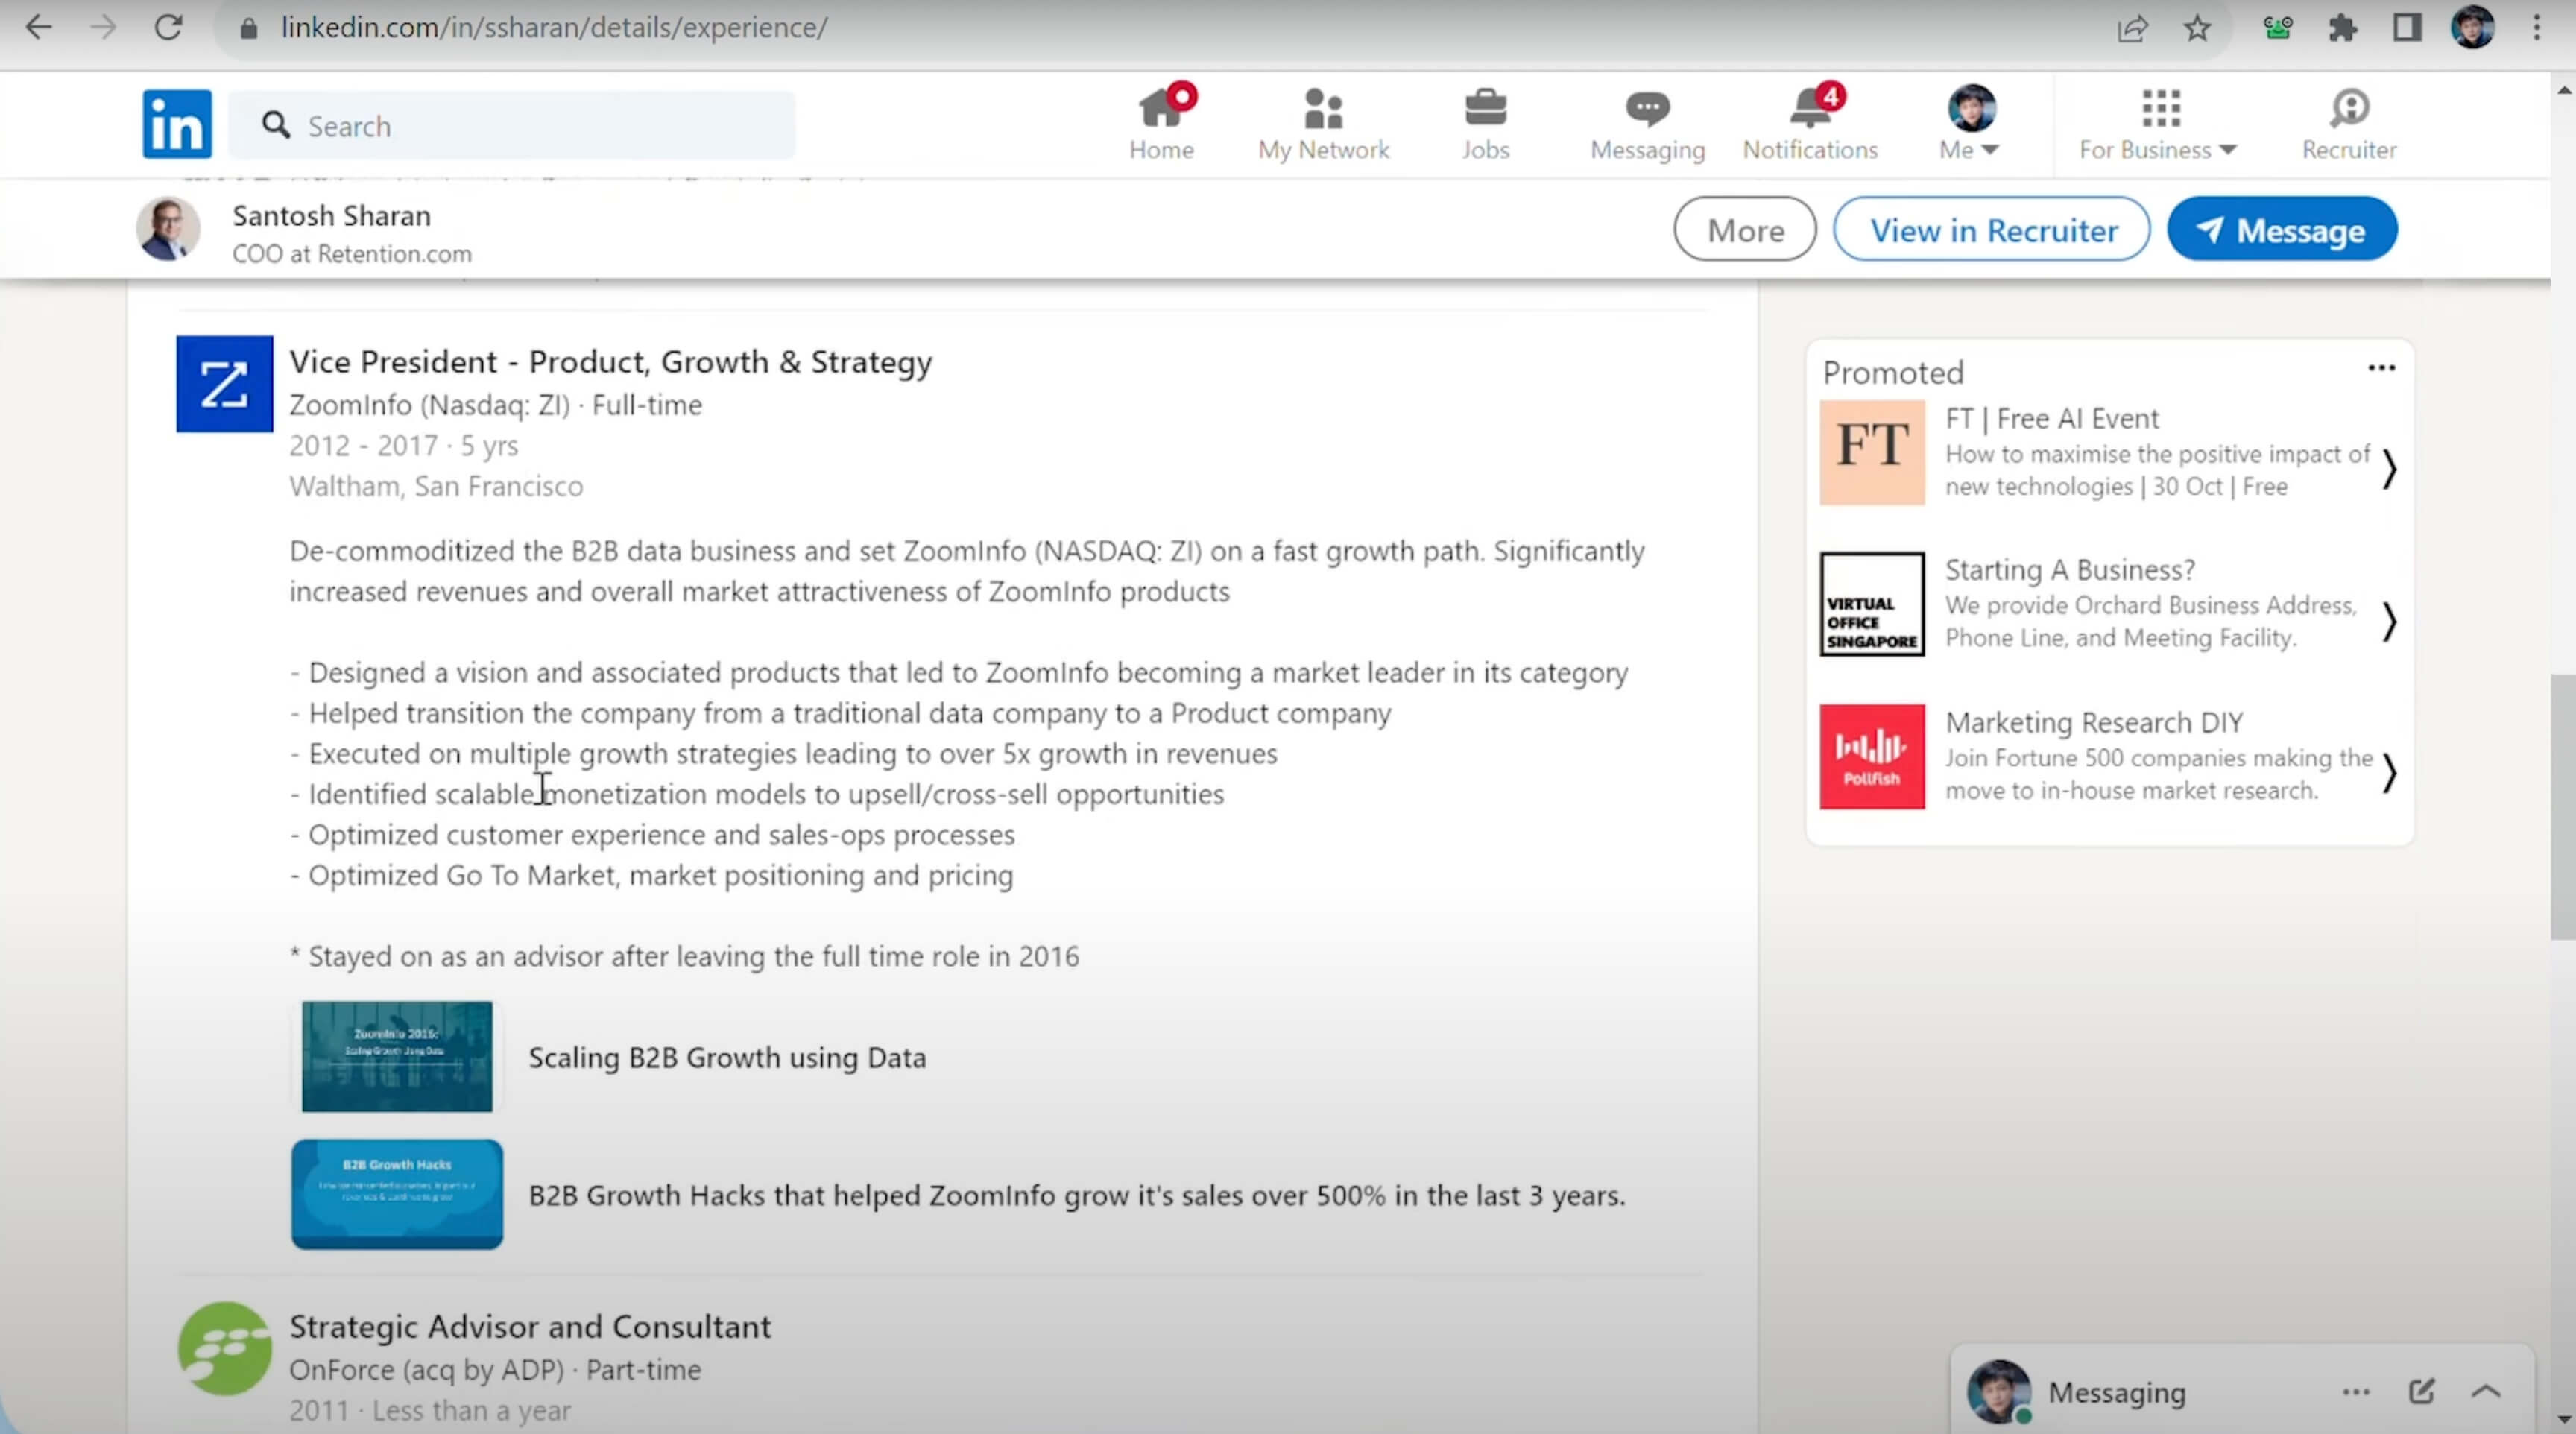Open My Network icon
Image resolution: width=2576 pixels, height=1434 pixels.
tap(1322, 108)
